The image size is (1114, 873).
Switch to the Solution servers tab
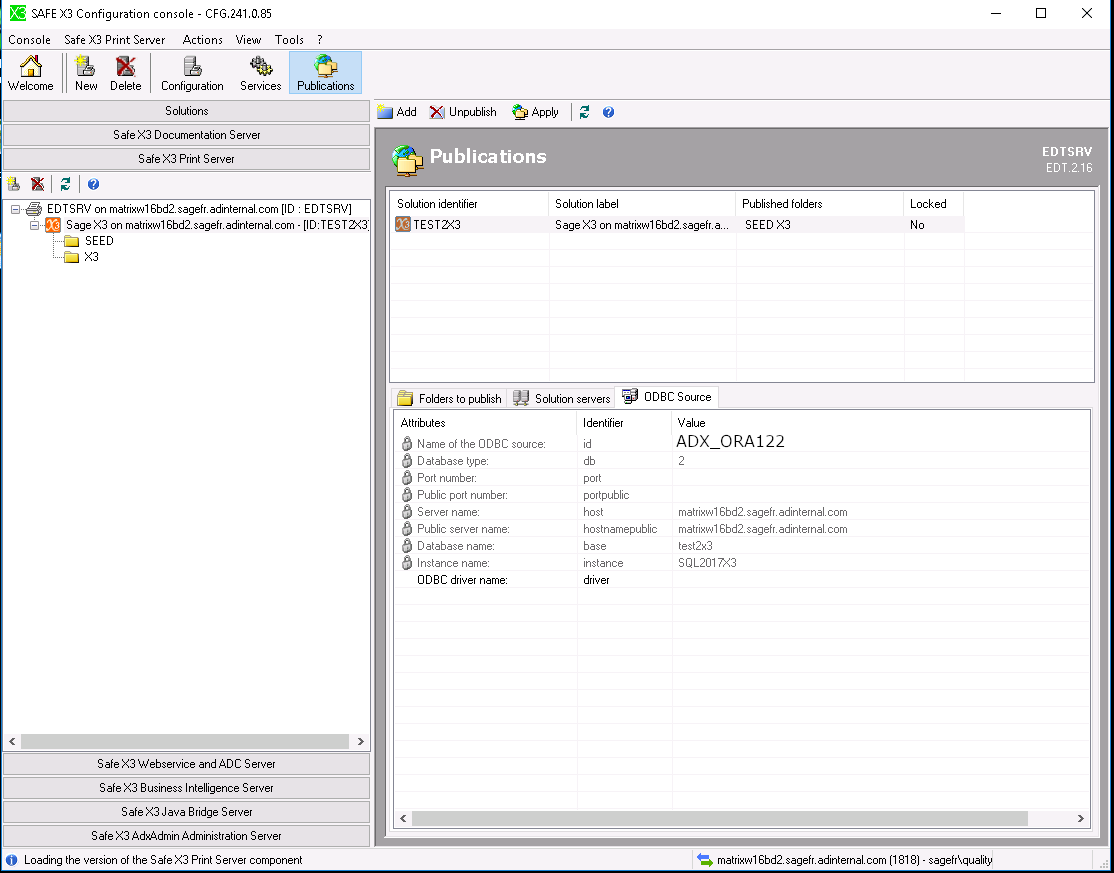click(562, 398)
